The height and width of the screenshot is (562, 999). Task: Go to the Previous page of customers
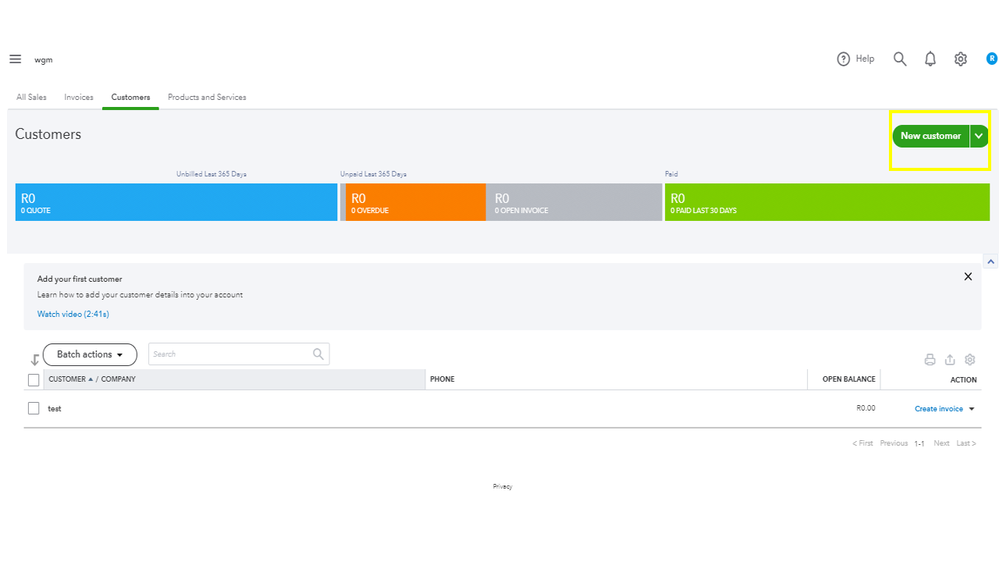click(x=893, y=443)
